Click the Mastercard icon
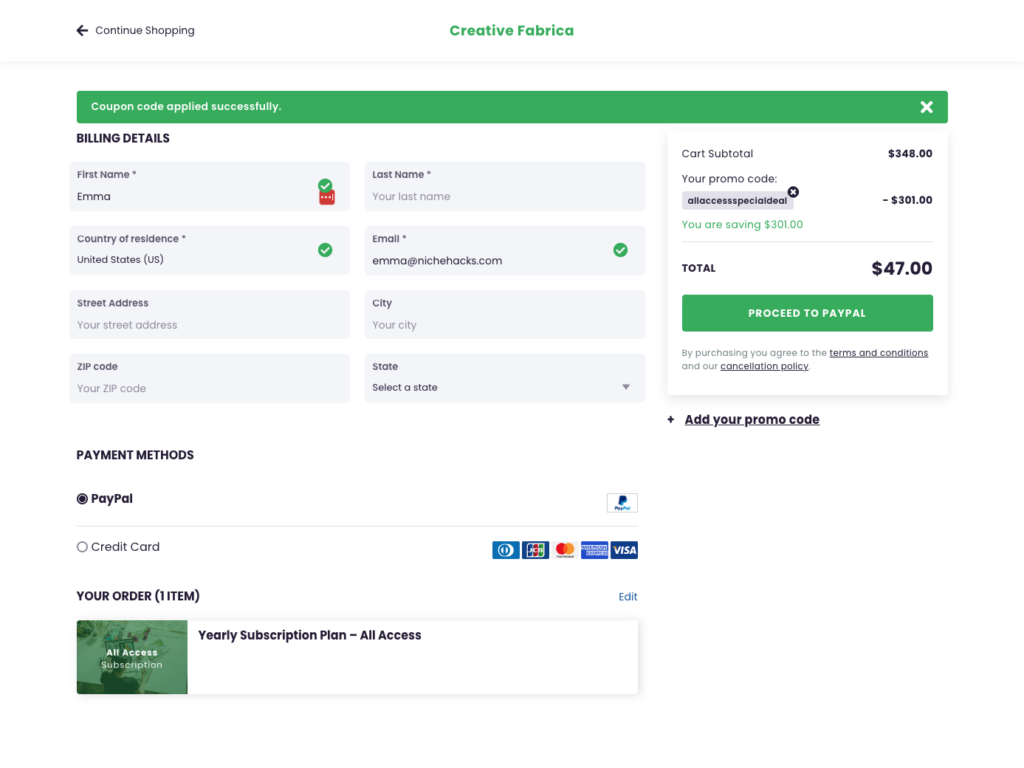This screenshot has width=1024, height=768. (x=565, y=551)
